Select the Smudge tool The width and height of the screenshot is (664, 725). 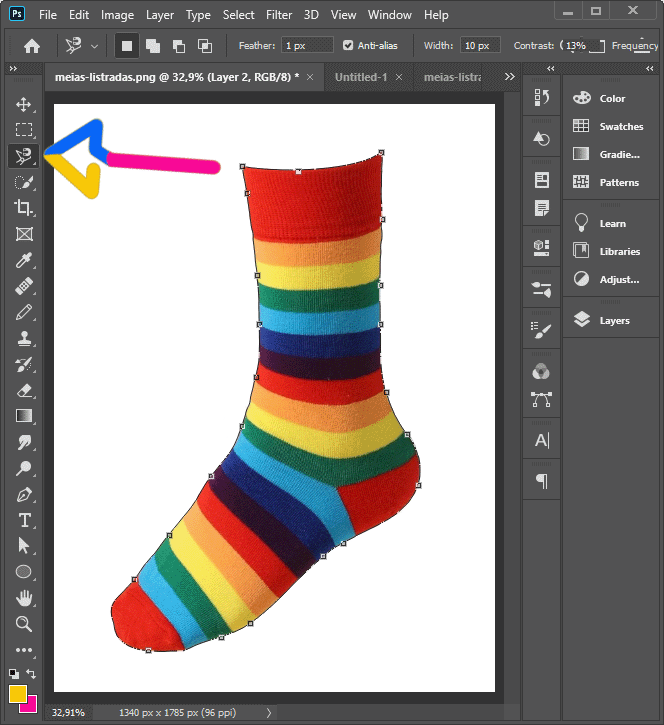pos(24,442)
